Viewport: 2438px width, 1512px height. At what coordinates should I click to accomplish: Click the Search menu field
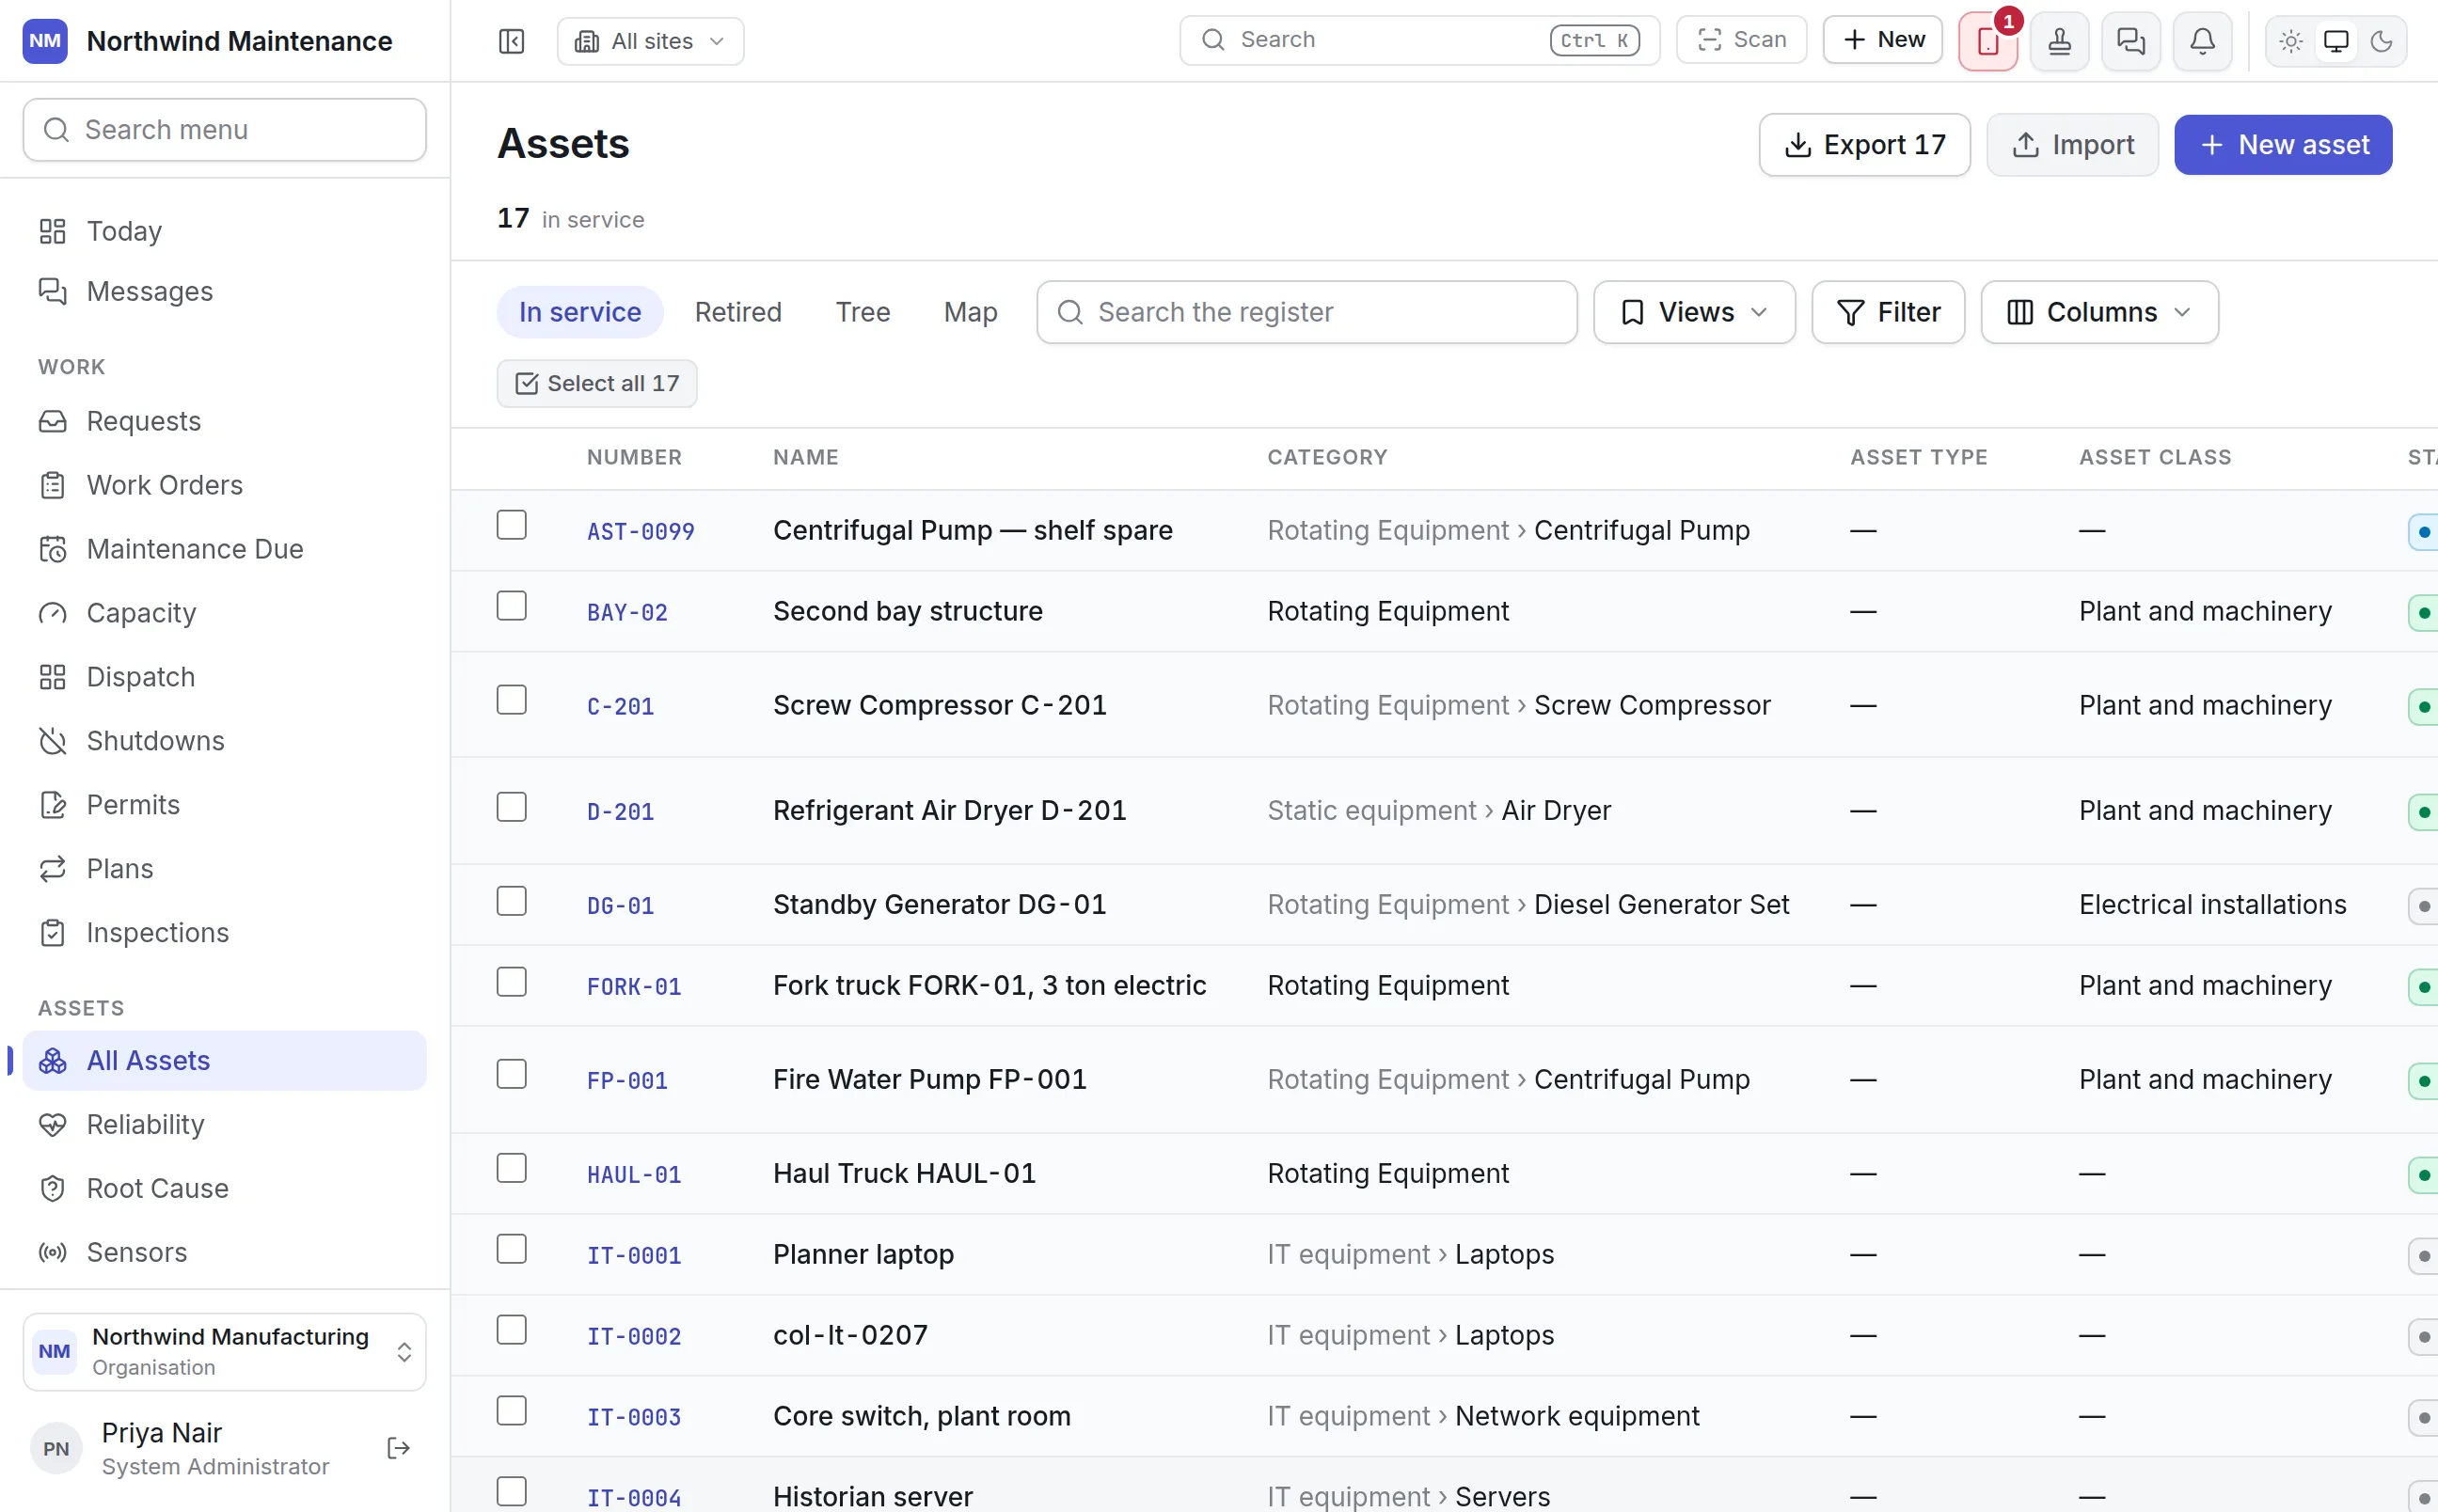(x=224, y=130)
